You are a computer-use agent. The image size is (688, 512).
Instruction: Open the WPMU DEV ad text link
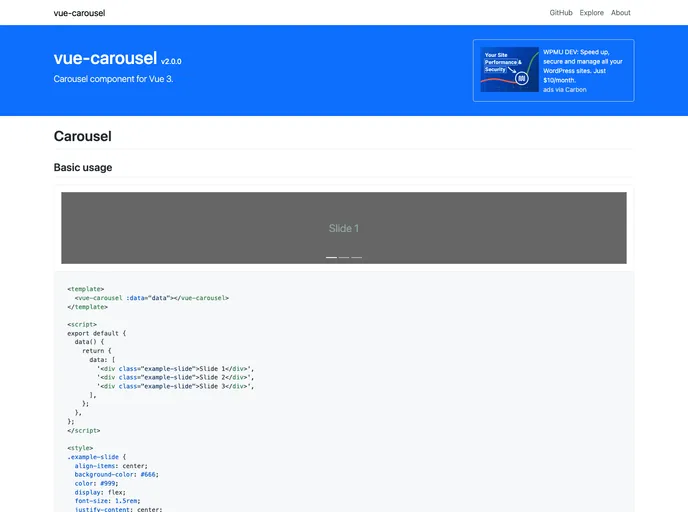pyautogui.click(x=583, y=66)
